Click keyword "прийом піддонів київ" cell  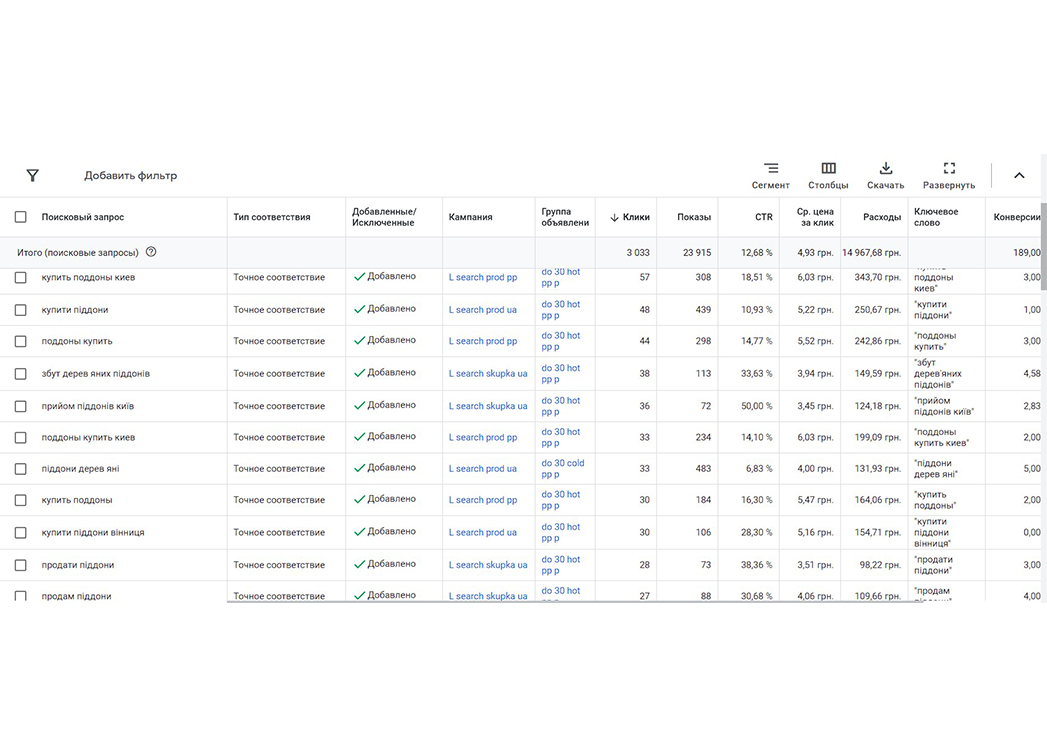click(x=944, y=406)
